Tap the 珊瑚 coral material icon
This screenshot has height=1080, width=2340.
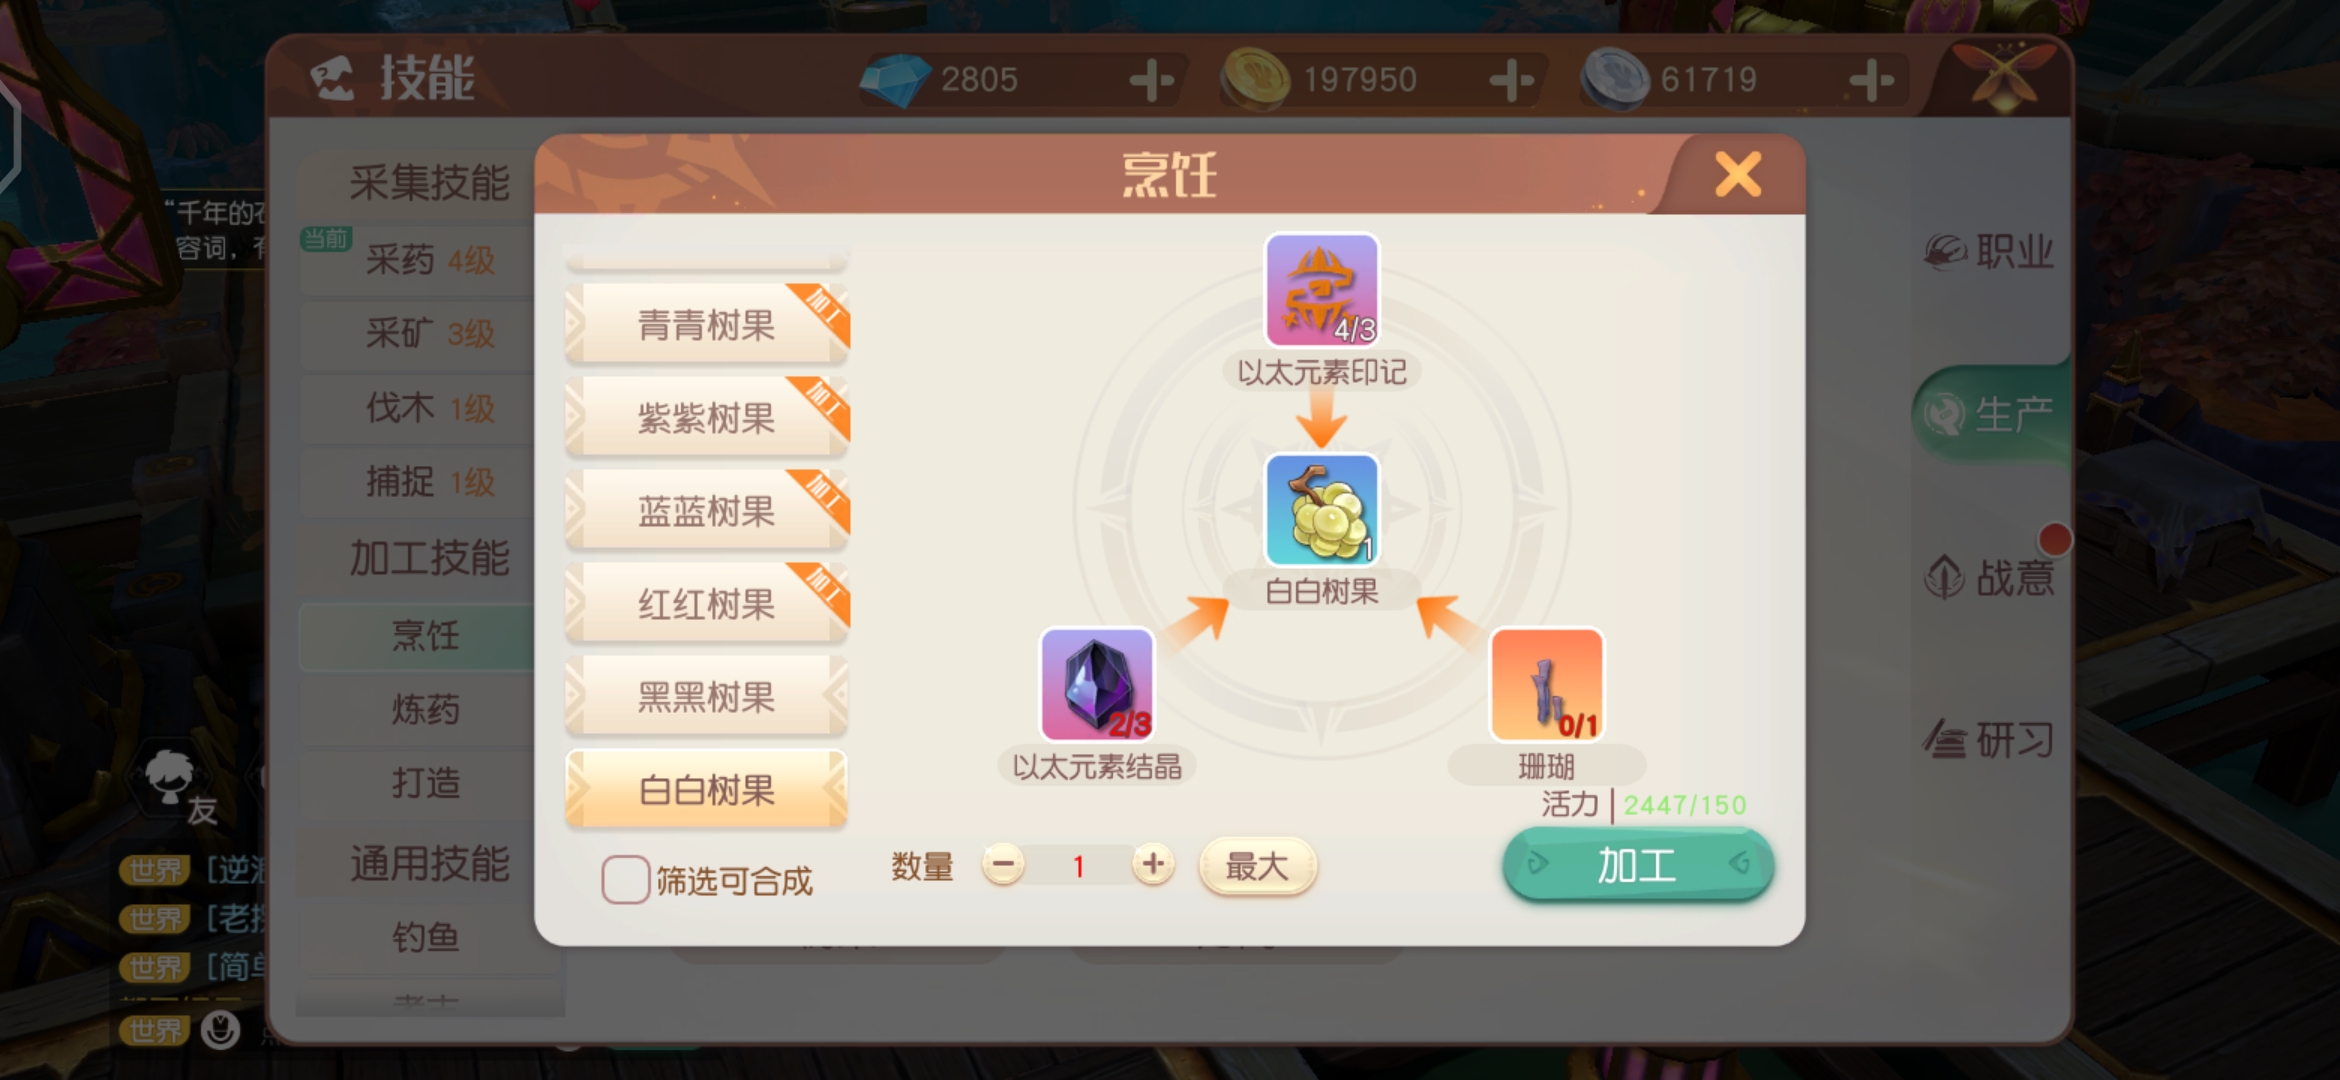(x=1546, y=685)
